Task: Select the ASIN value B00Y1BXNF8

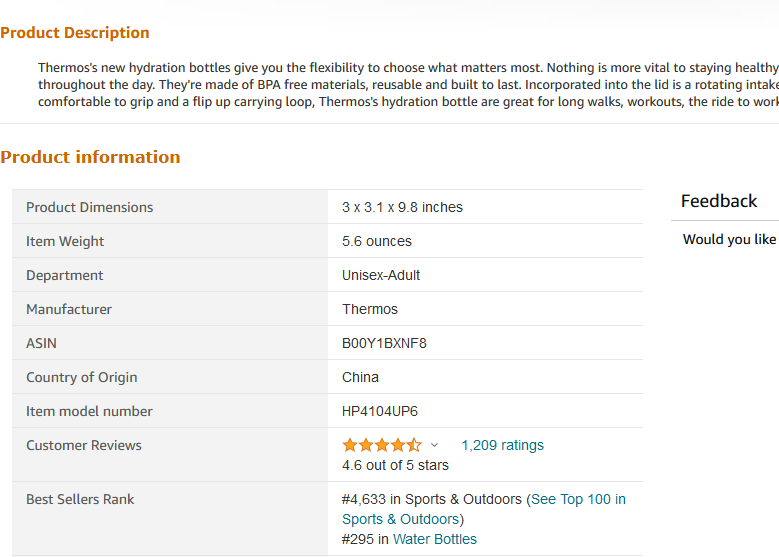Action: (384, 343)
